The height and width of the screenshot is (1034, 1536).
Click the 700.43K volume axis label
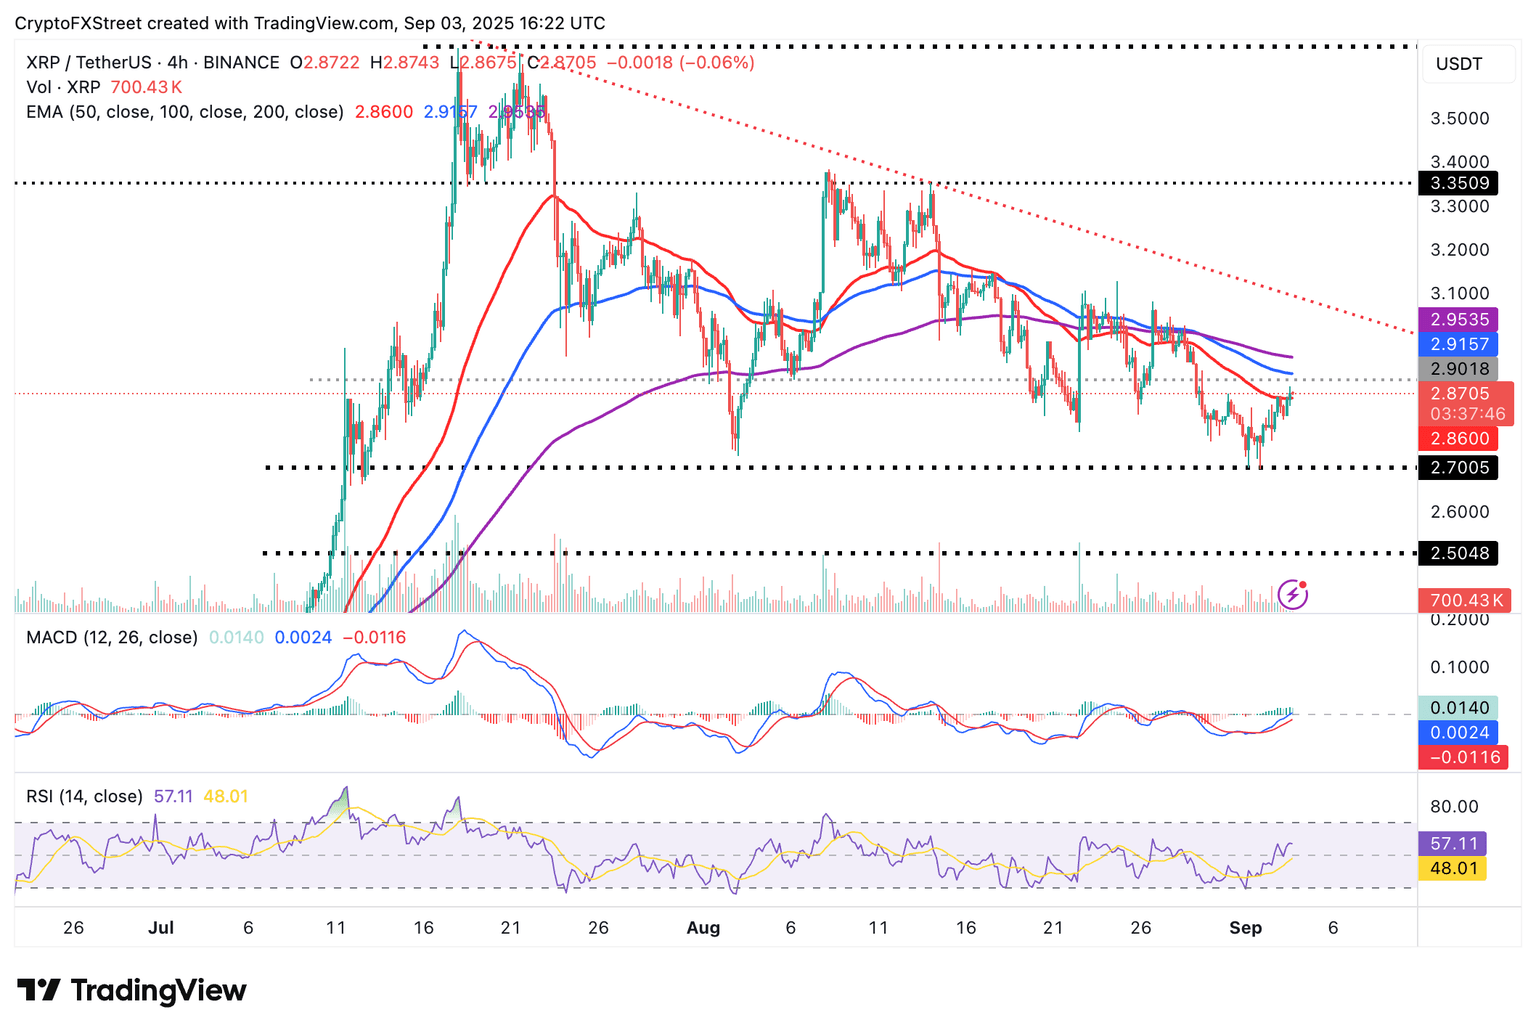pyautogui.click(x=1465, y=600)
